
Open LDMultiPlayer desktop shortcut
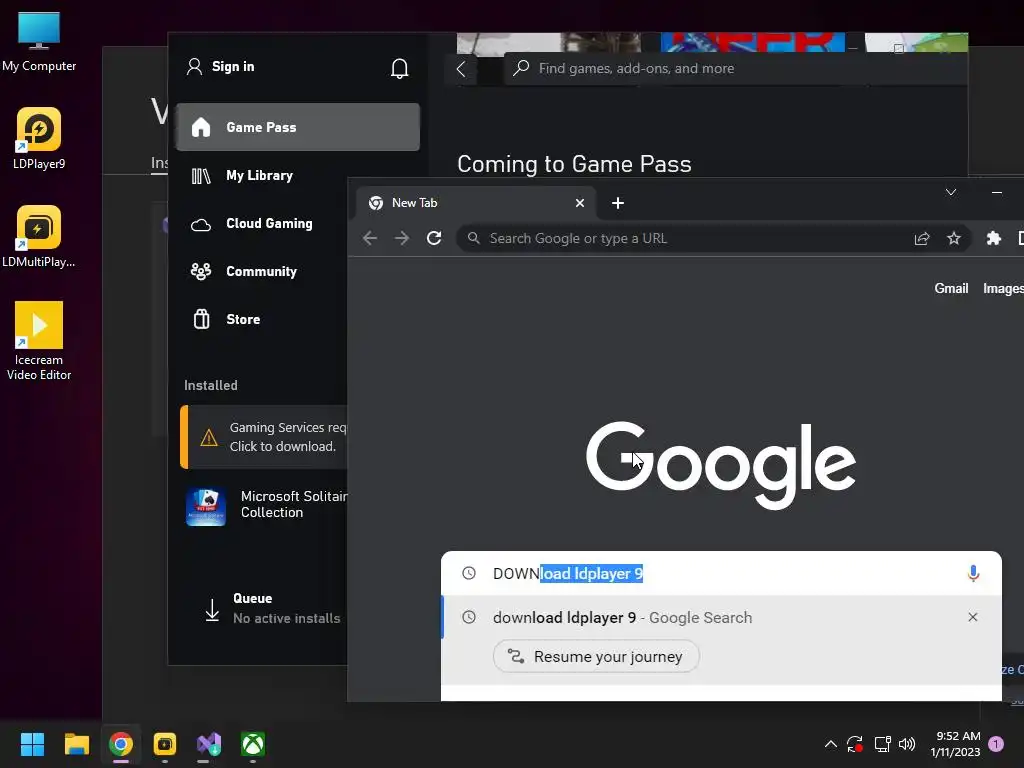39,236
